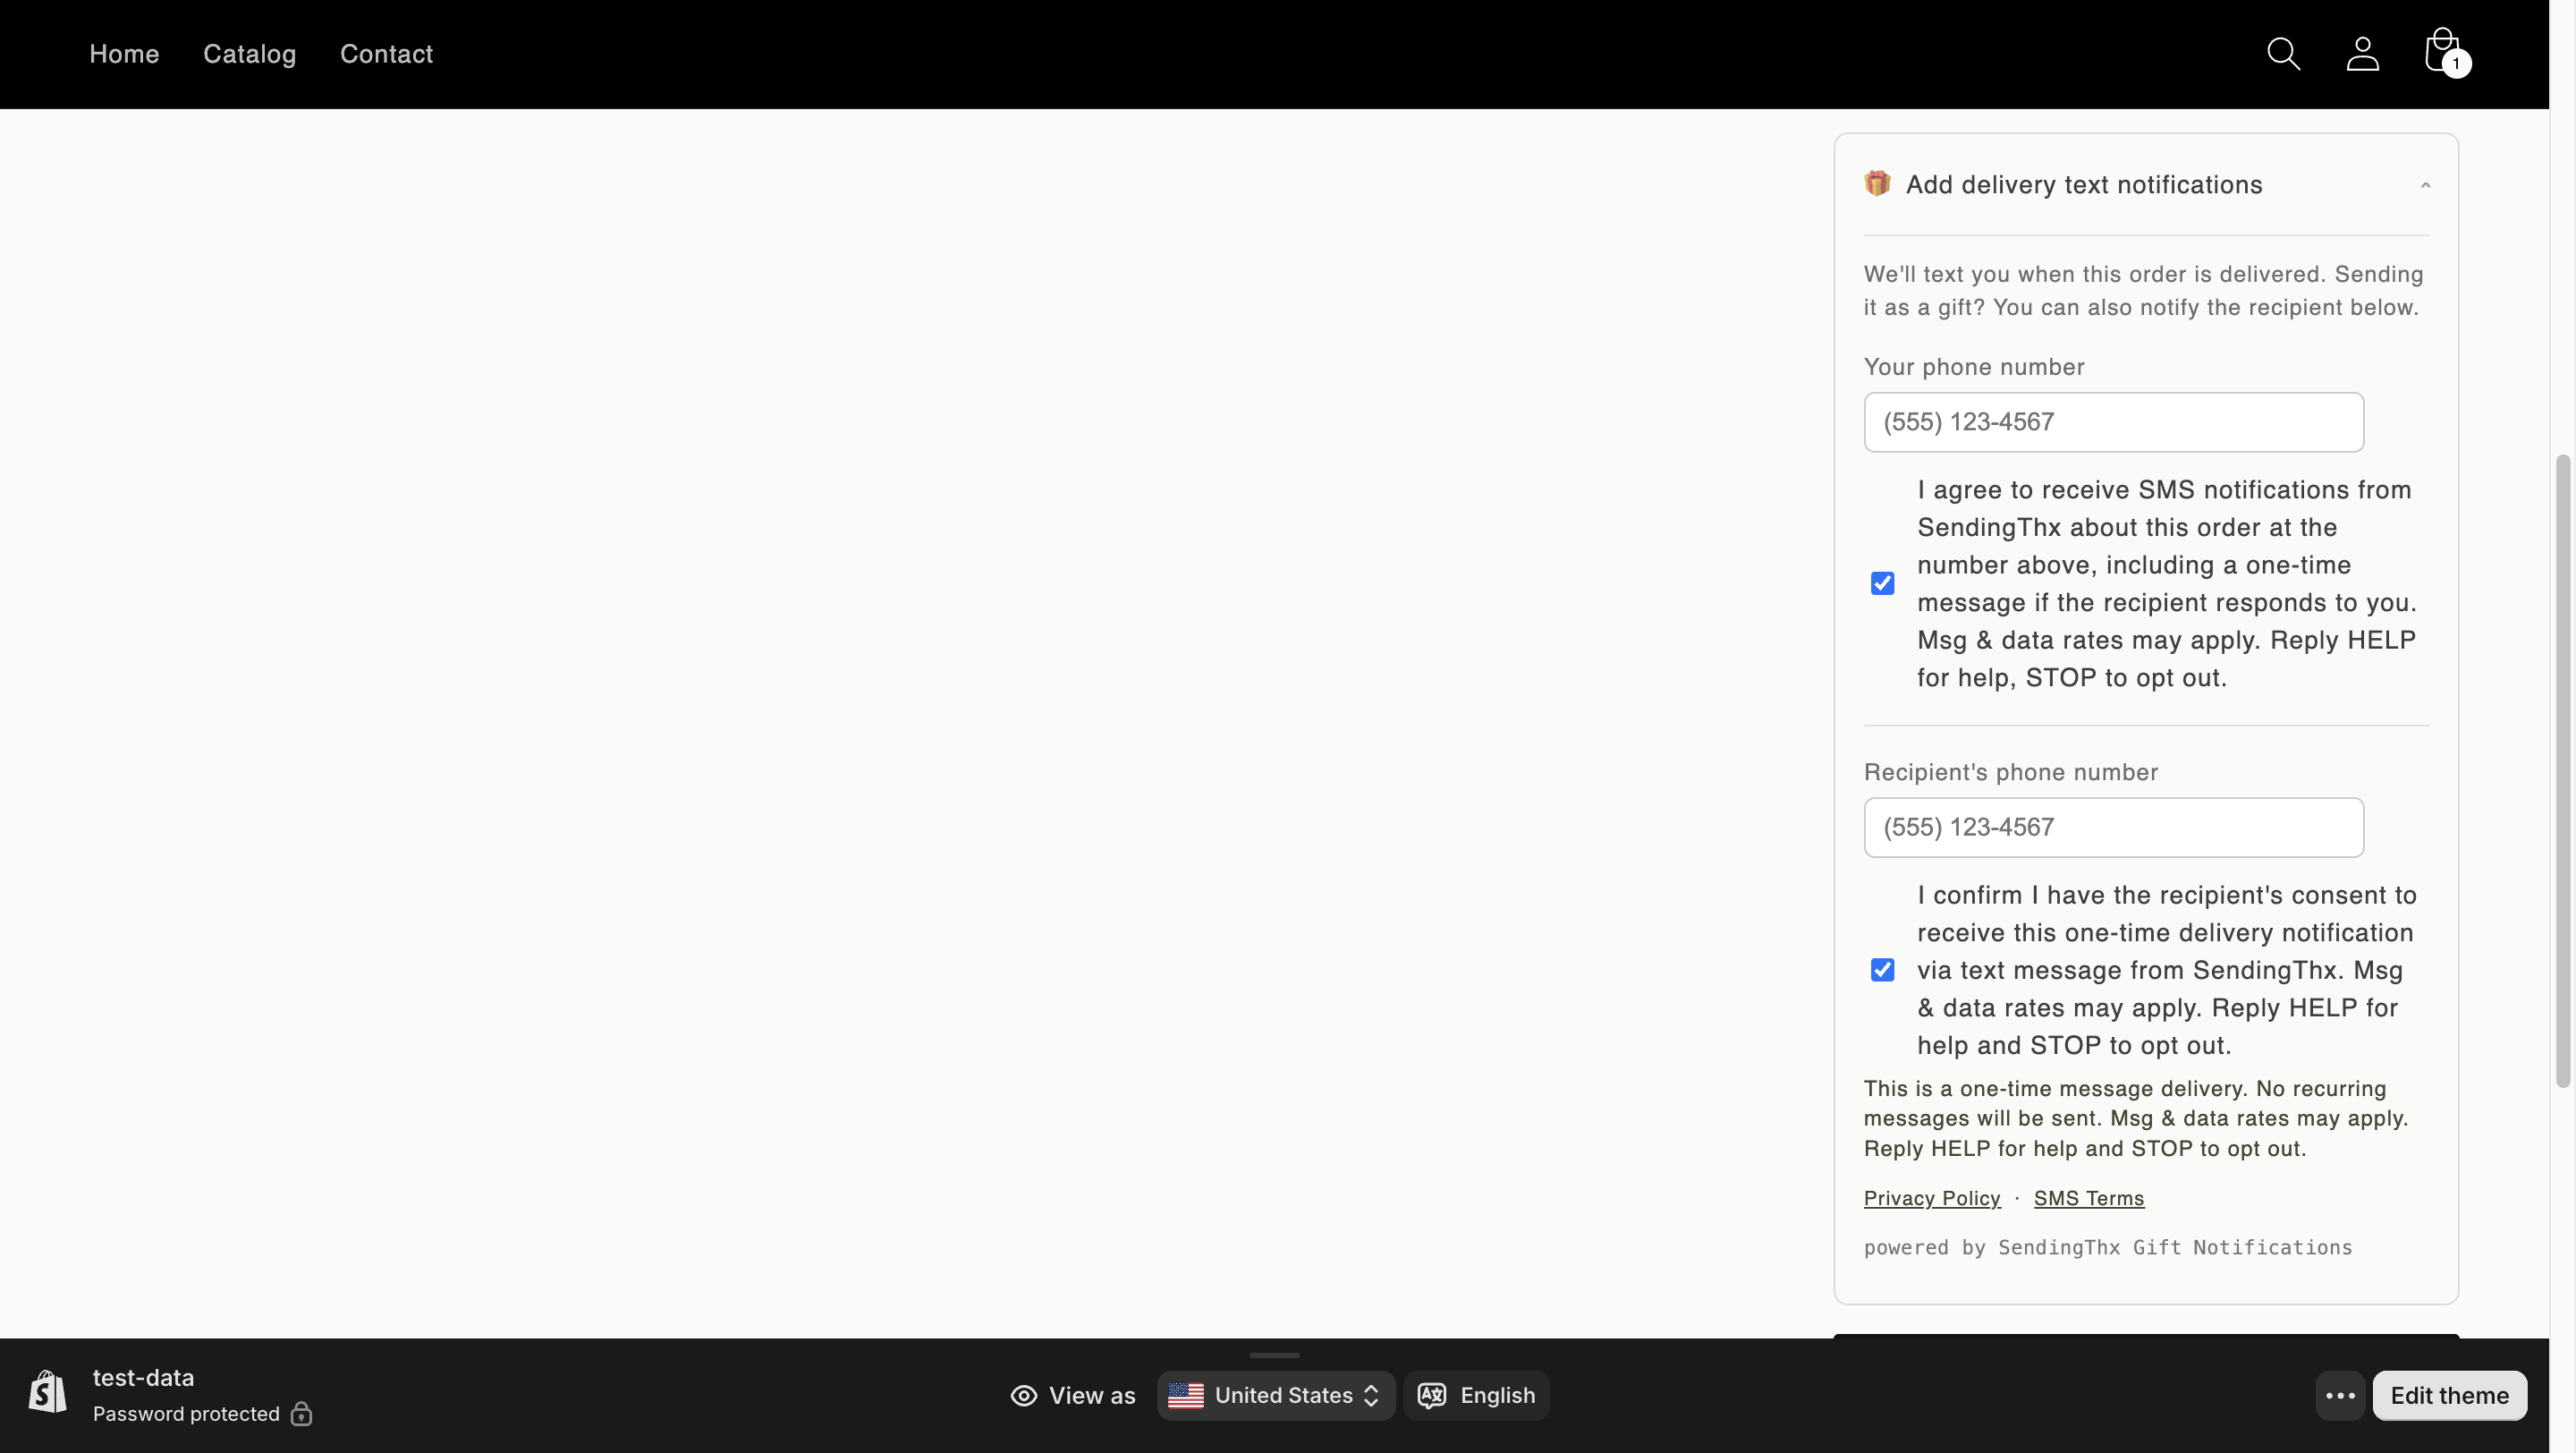Open the SMS Terms link
The width and height of the screenshot is (2576, 1453).
point(2089,1198)
